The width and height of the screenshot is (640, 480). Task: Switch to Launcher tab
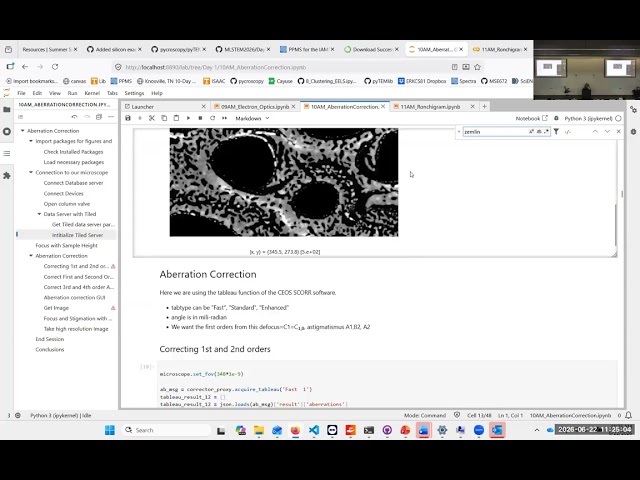coord(165,107)
